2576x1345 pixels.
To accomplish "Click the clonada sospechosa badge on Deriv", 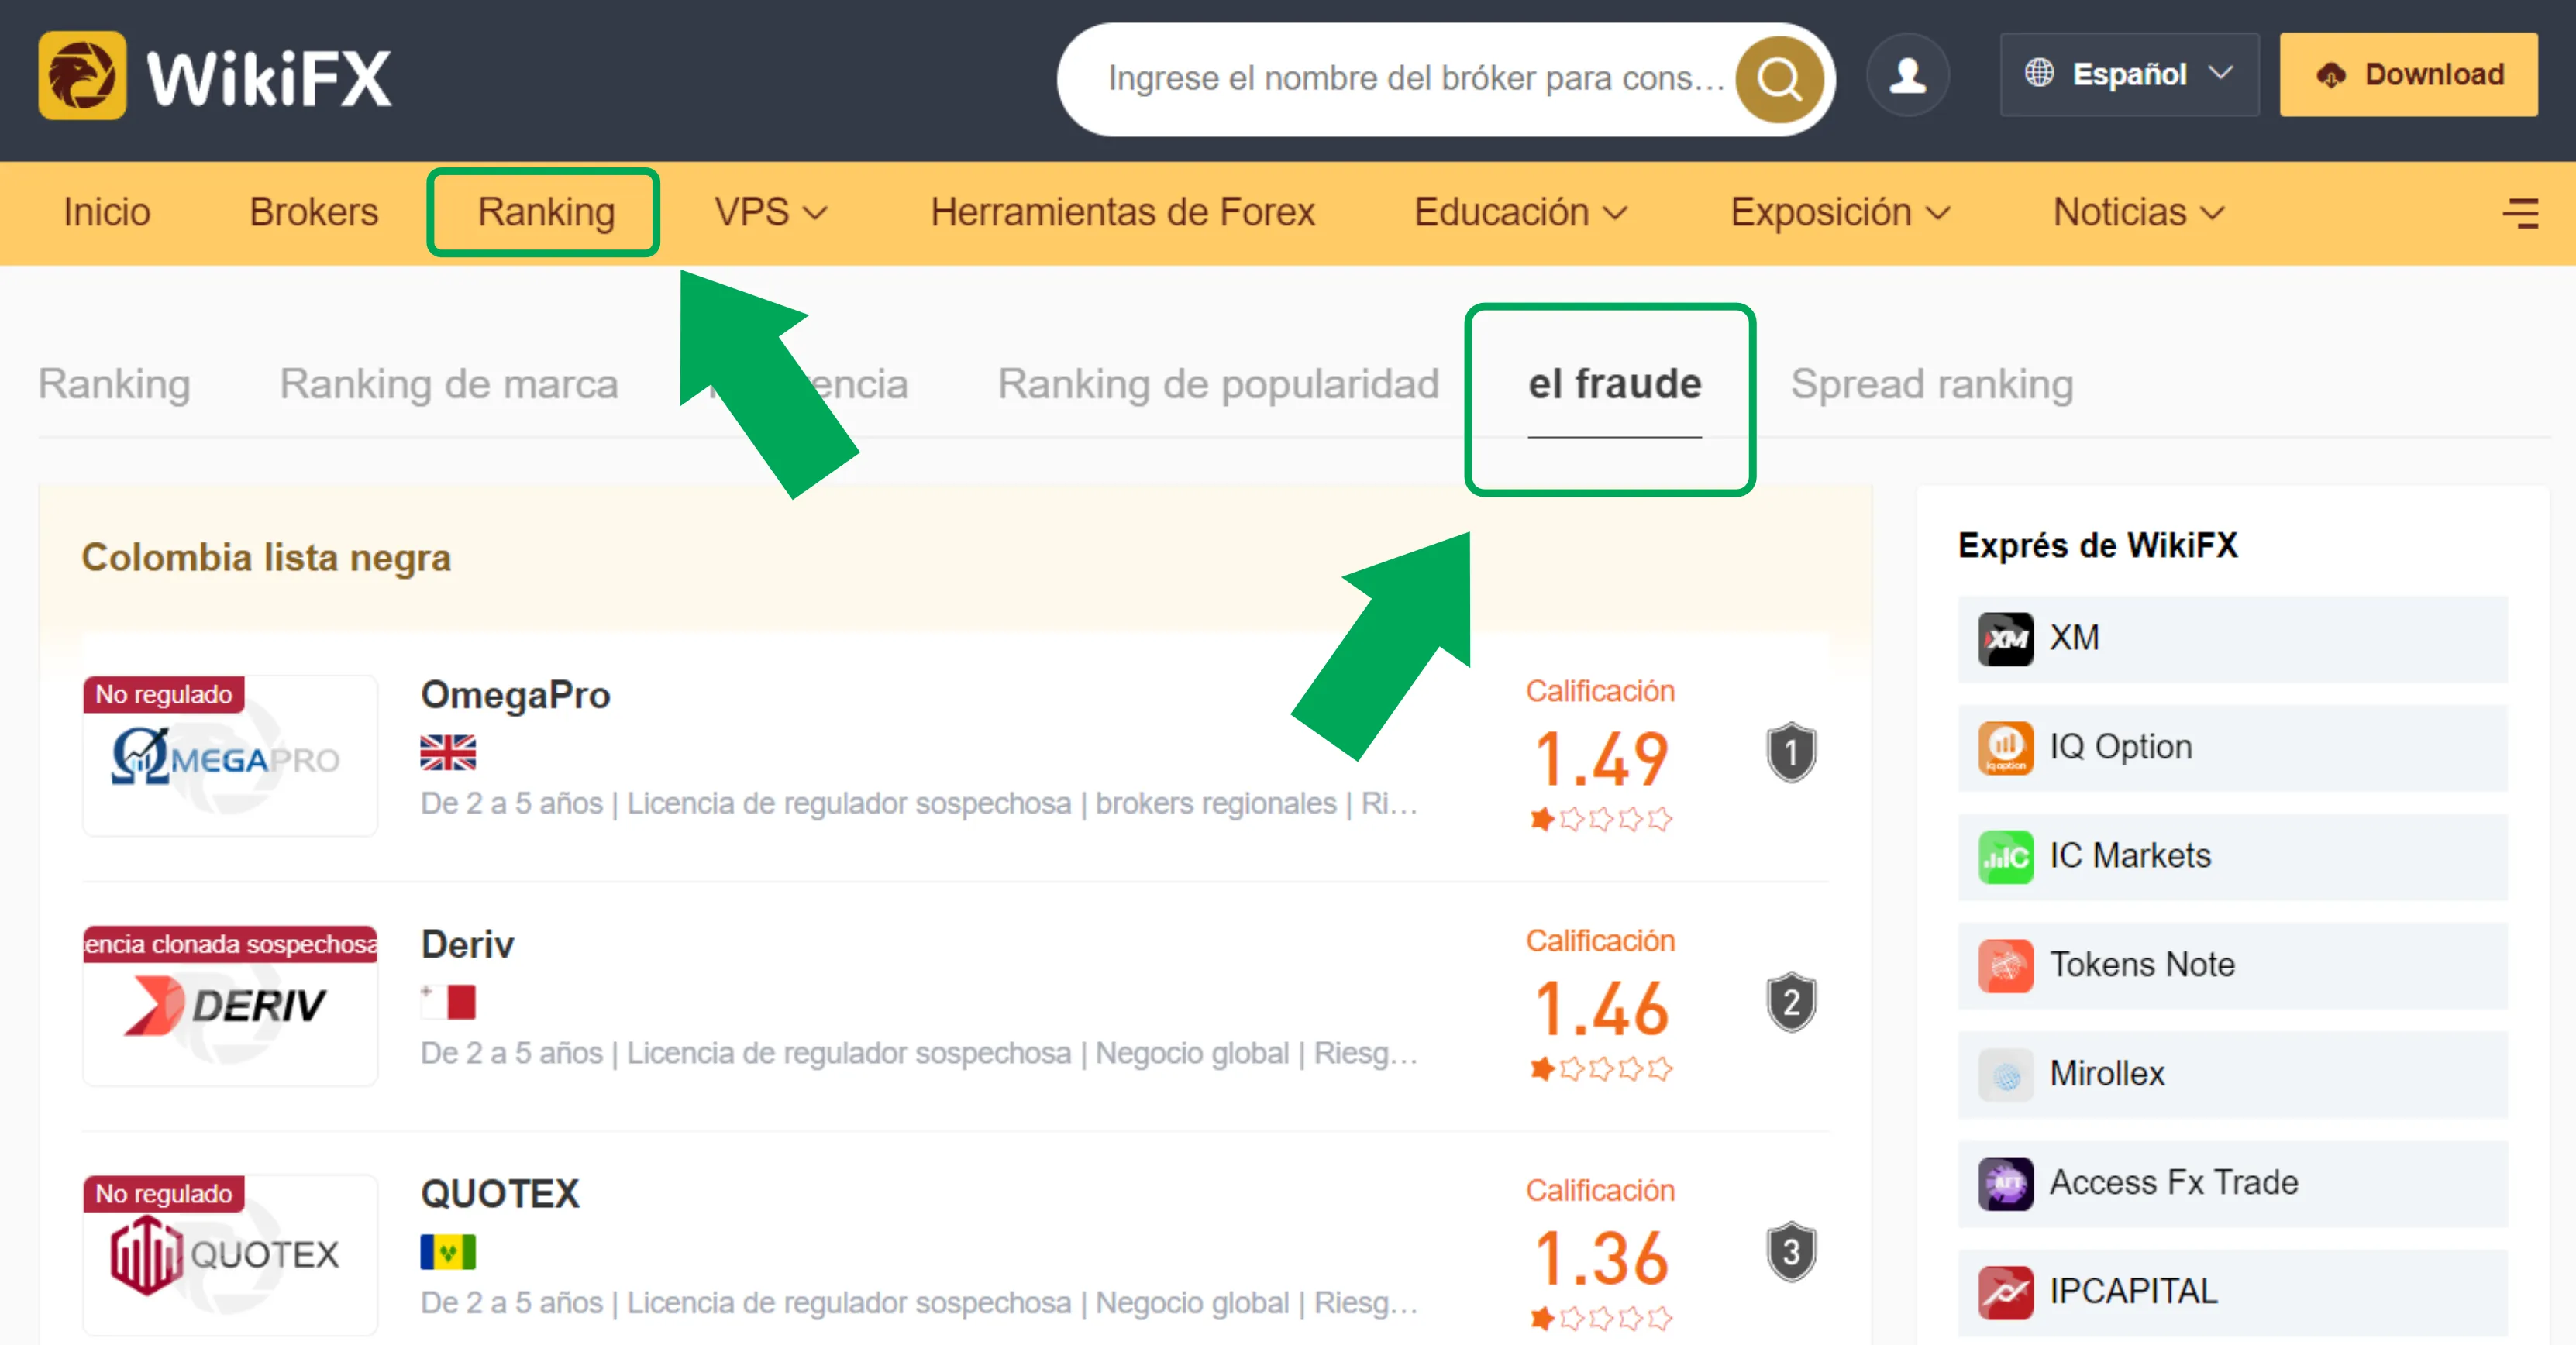I will [x=230, y=944].
